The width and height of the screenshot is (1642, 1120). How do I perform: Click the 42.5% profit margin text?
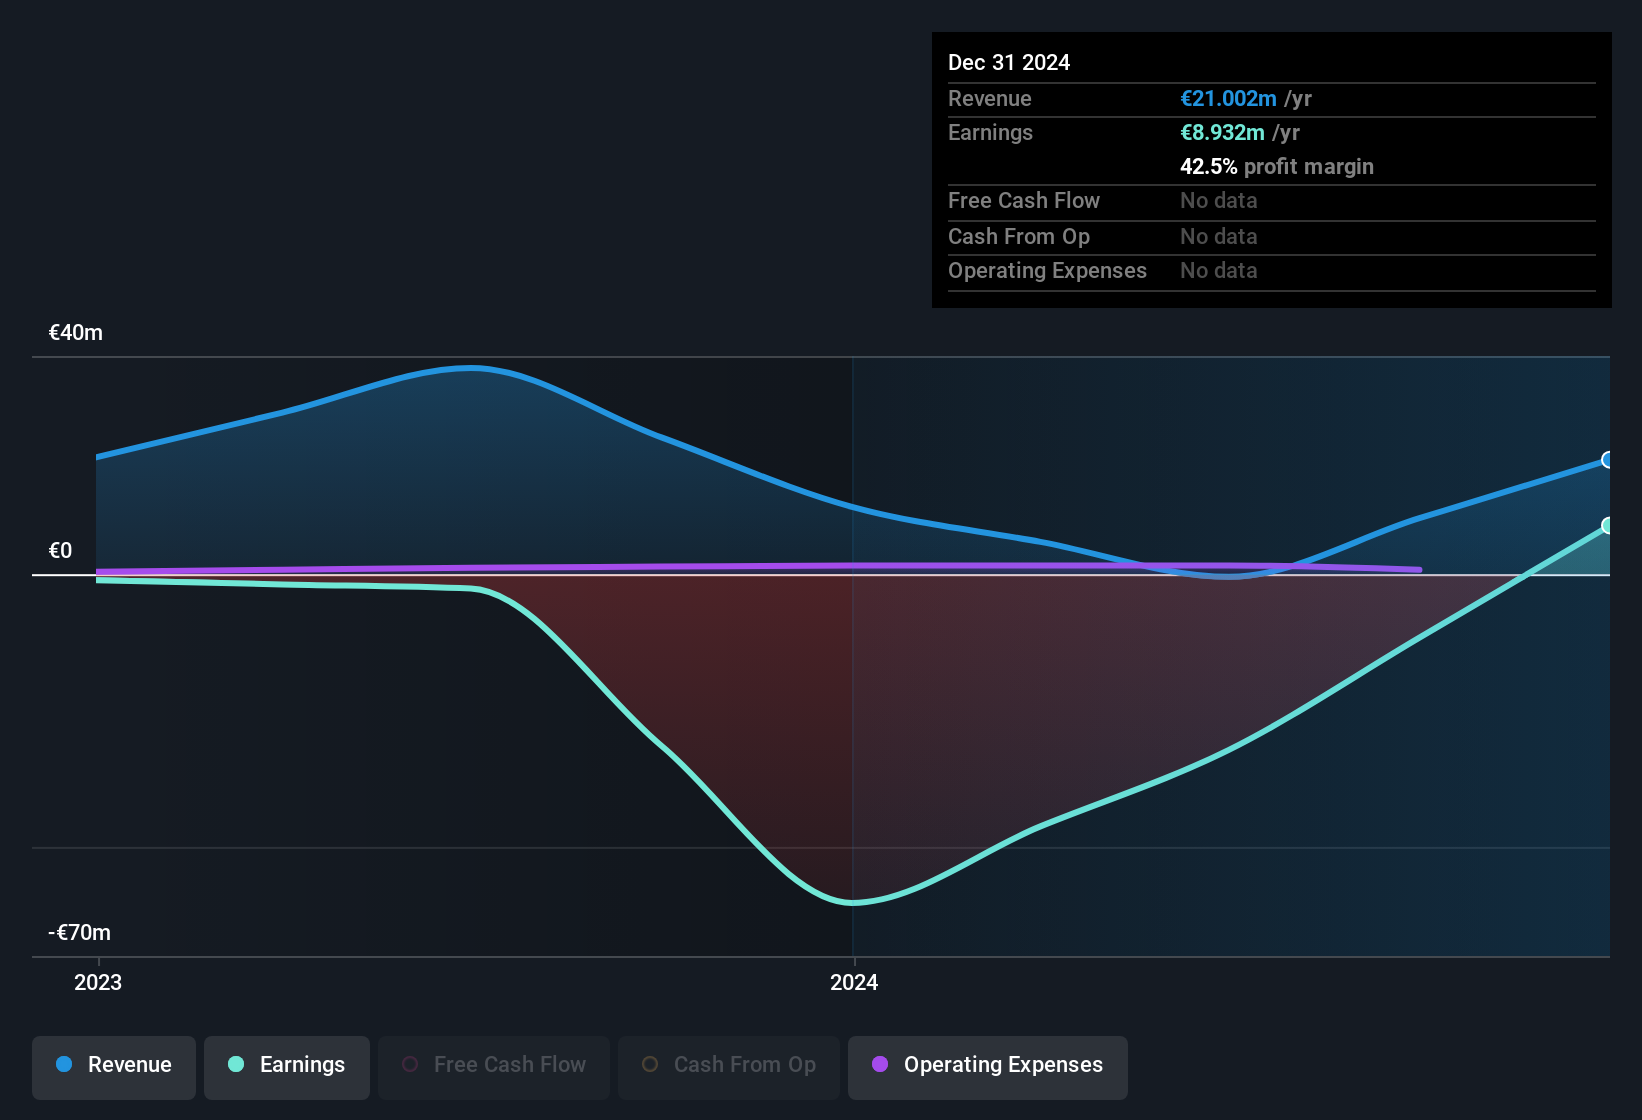[x=1277, y=167]
